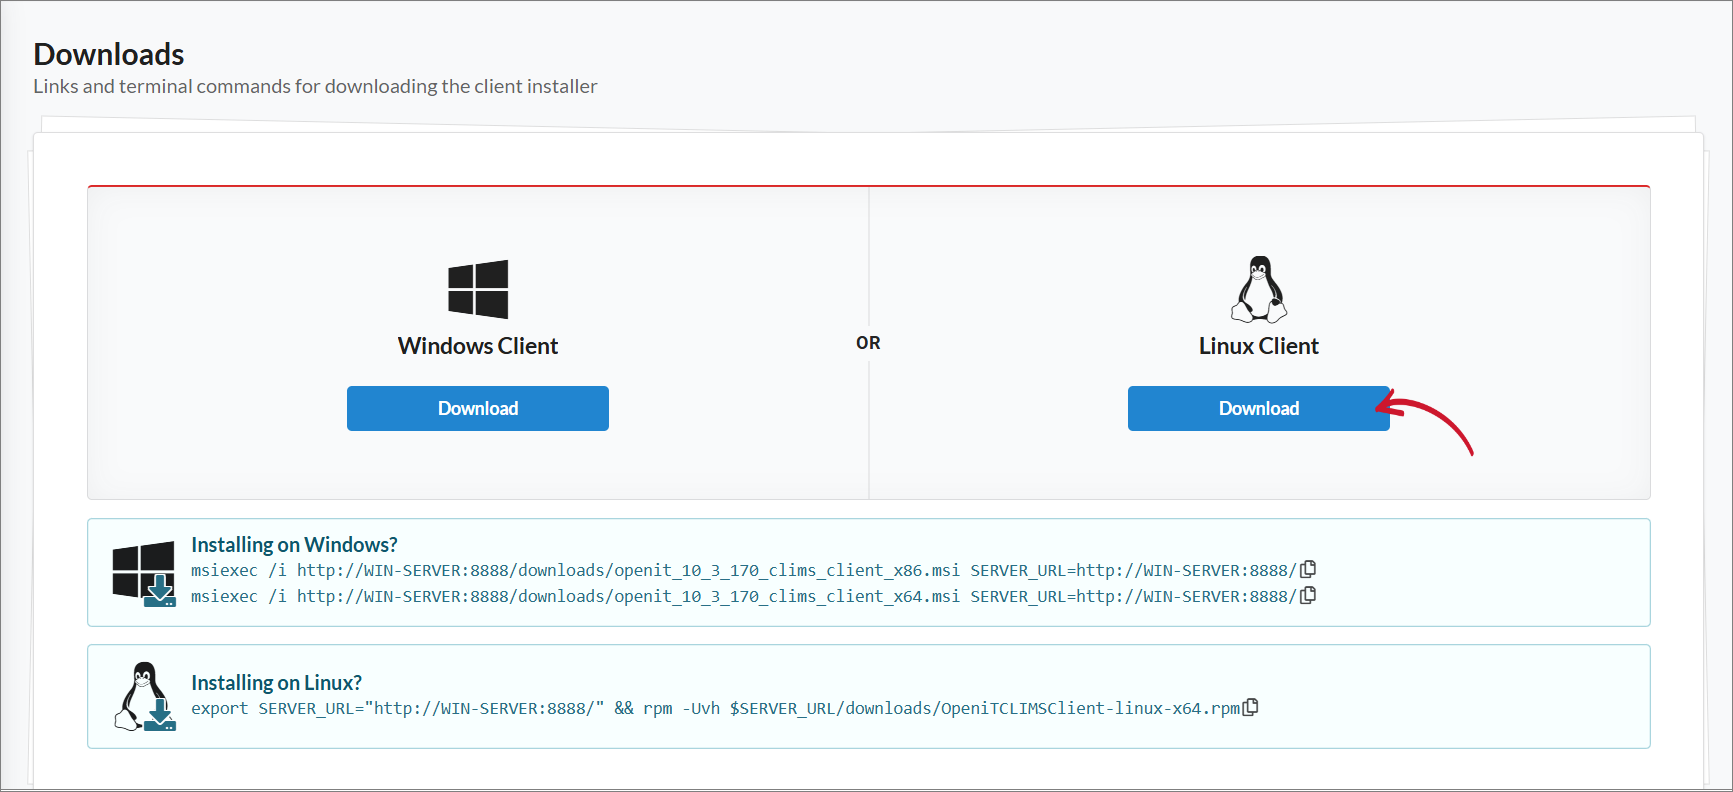
Task: Click the subtitle about terminal commands
Action: click(315, 86)
